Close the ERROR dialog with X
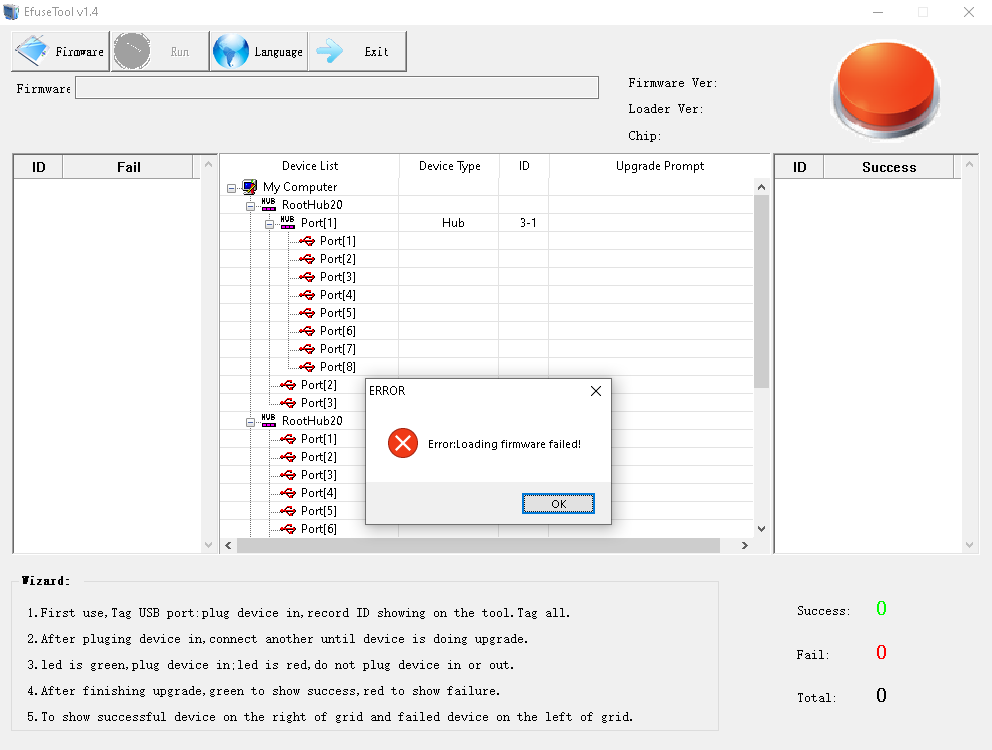 (596, 391)
